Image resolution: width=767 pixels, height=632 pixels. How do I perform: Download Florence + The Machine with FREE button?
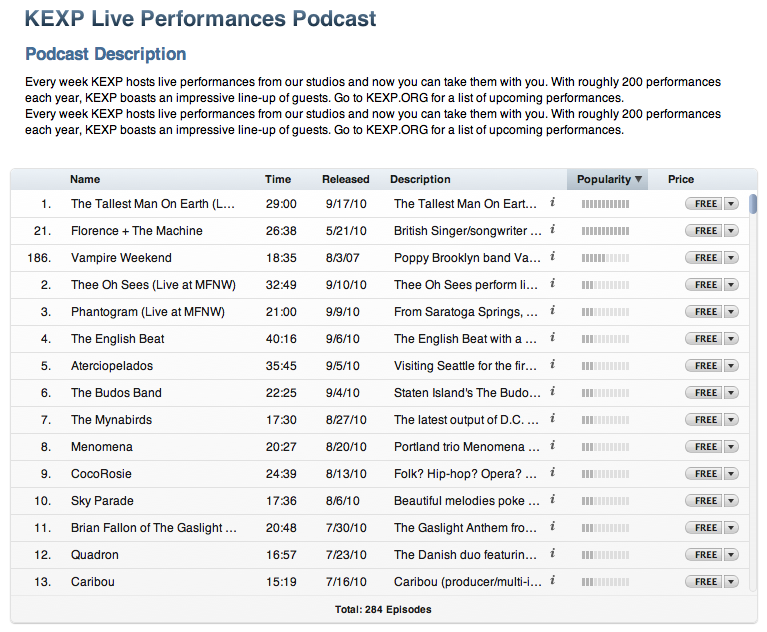(x=704, y=231)
